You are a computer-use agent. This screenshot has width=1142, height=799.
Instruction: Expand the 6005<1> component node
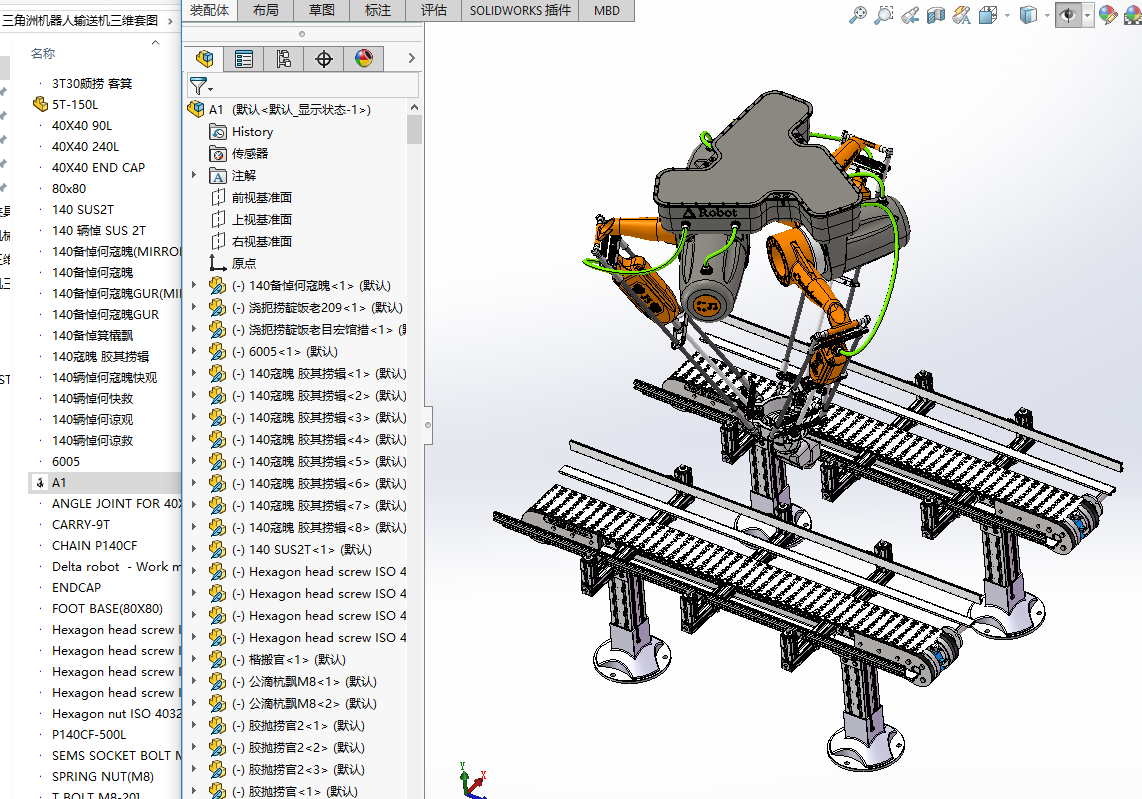(x=195, y=351)
